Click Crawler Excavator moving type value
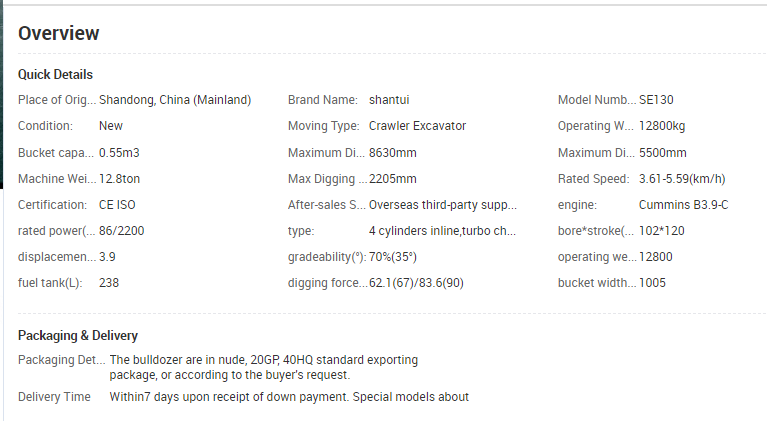 pyautogui.click(x=417, y=126)
